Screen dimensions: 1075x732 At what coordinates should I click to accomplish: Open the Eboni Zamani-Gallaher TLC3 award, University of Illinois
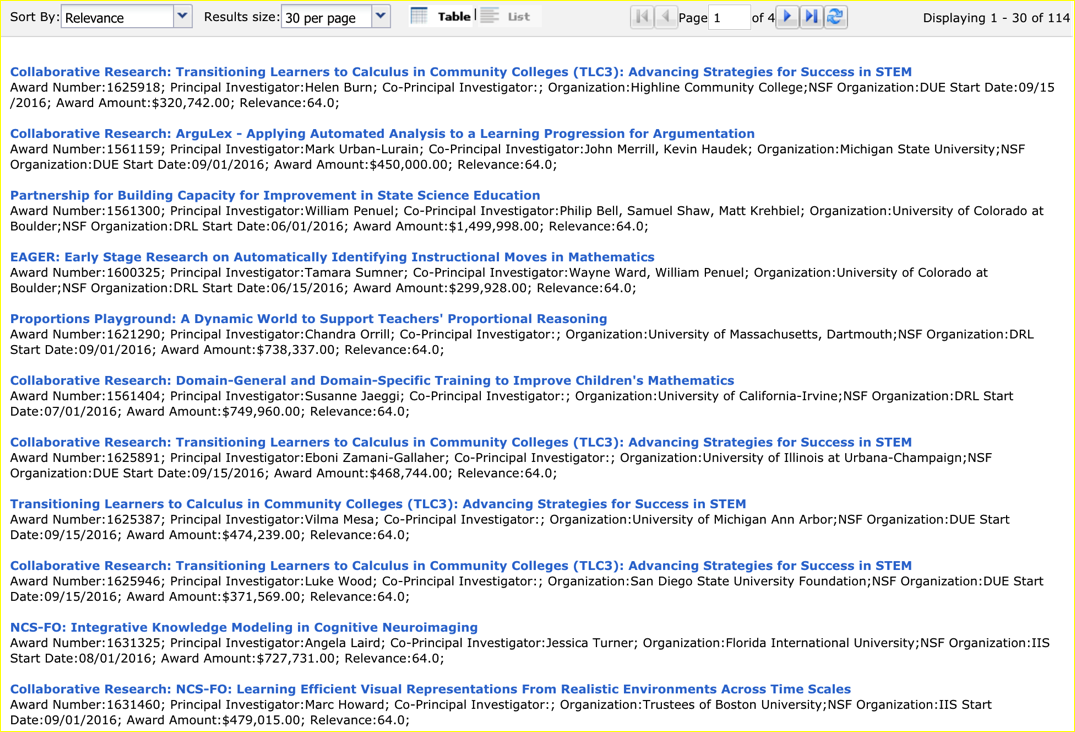coord(461,442)
